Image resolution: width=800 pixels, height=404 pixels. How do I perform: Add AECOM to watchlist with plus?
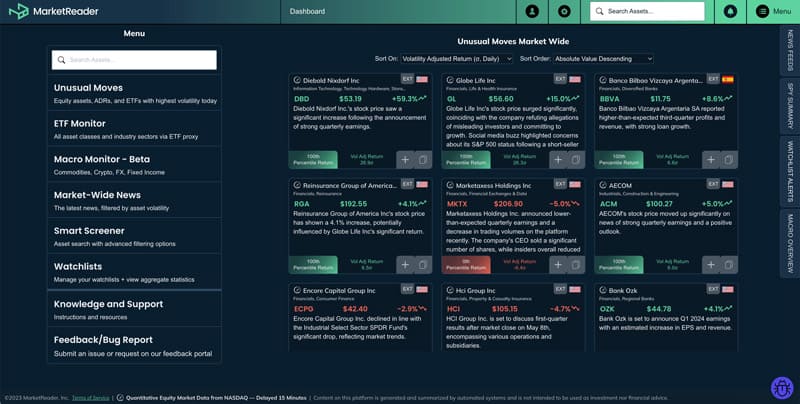click(x=711, y=265)
